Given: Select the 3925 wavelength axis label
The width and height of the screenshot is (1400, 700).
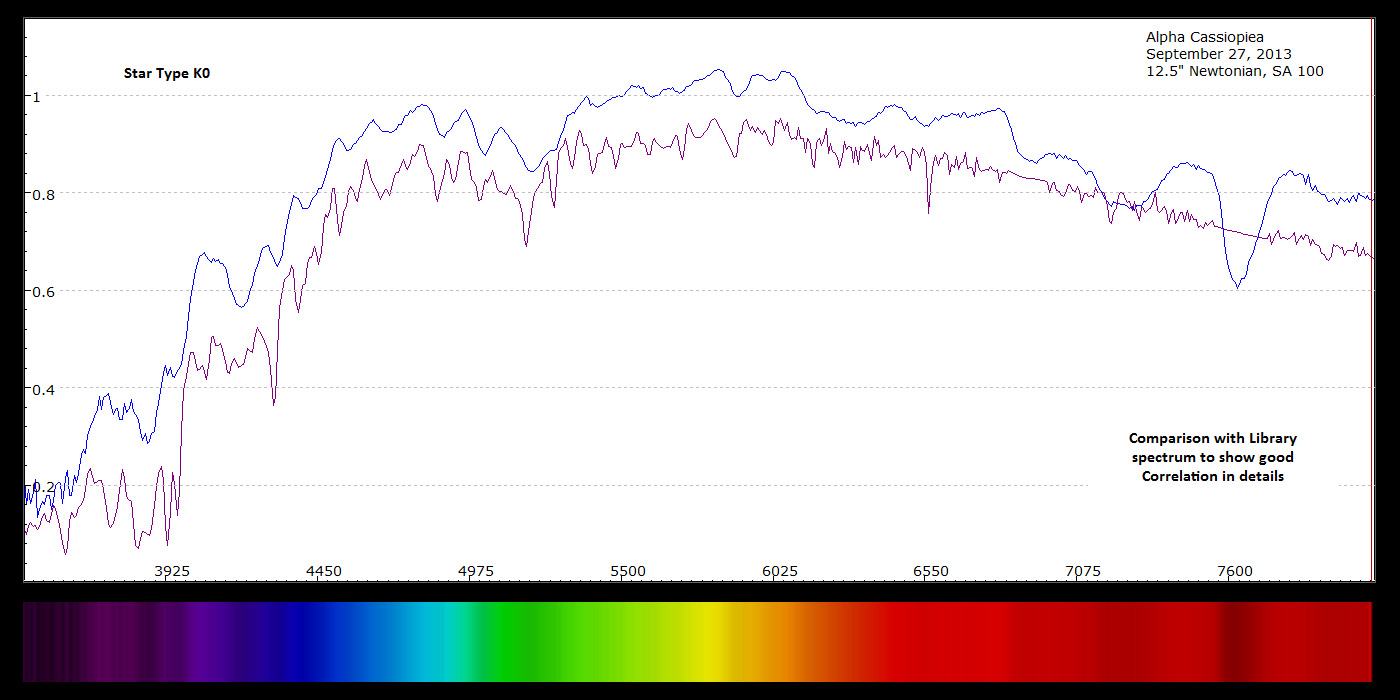Looking at the screenshot, I should click(172, 572).
